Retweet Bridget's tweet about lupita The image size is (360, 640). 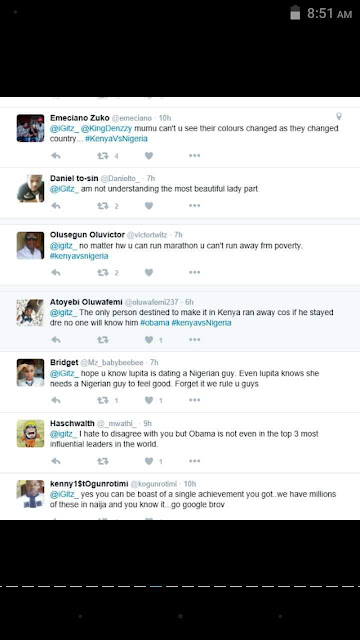pos(103,400)
